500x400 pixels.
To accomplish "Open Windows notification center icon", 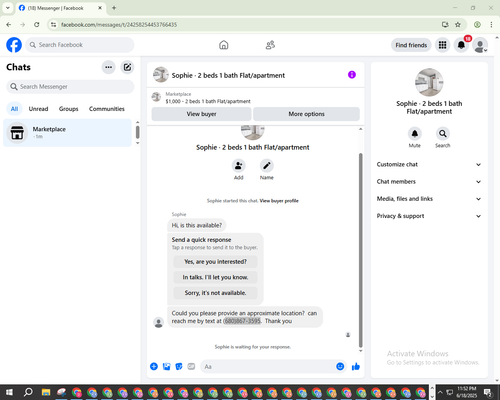I will click(x=488, y=392).
